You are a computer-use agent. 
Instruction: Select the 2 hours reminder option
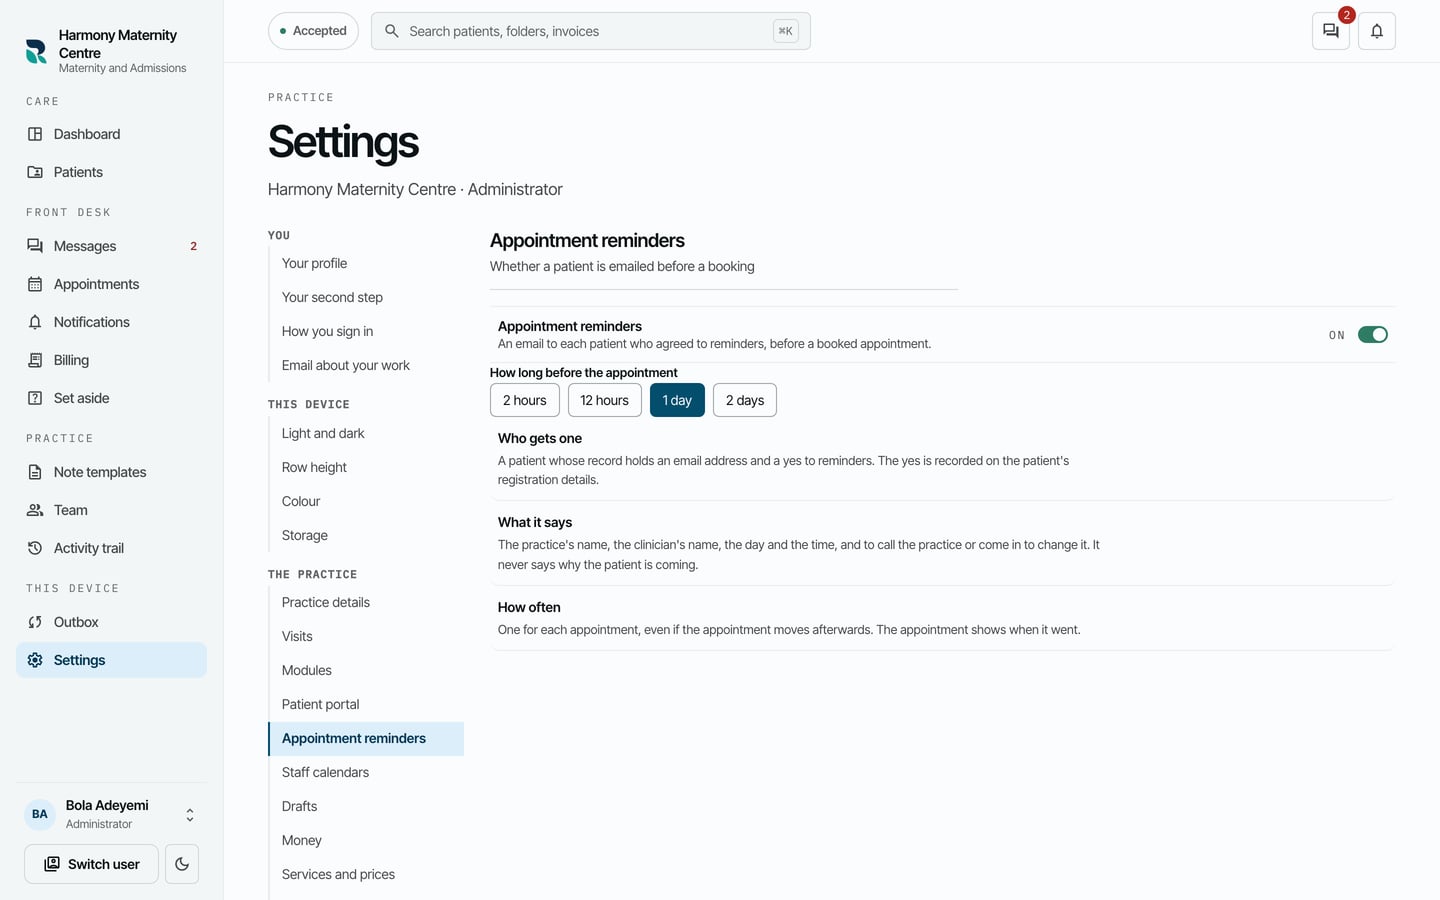click(x=525, y=400)
